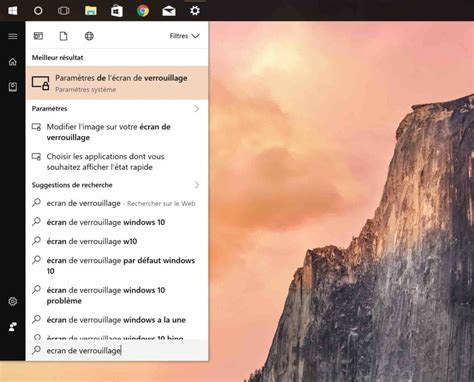Click the feedback person icon in sidebar

(13, 327)
